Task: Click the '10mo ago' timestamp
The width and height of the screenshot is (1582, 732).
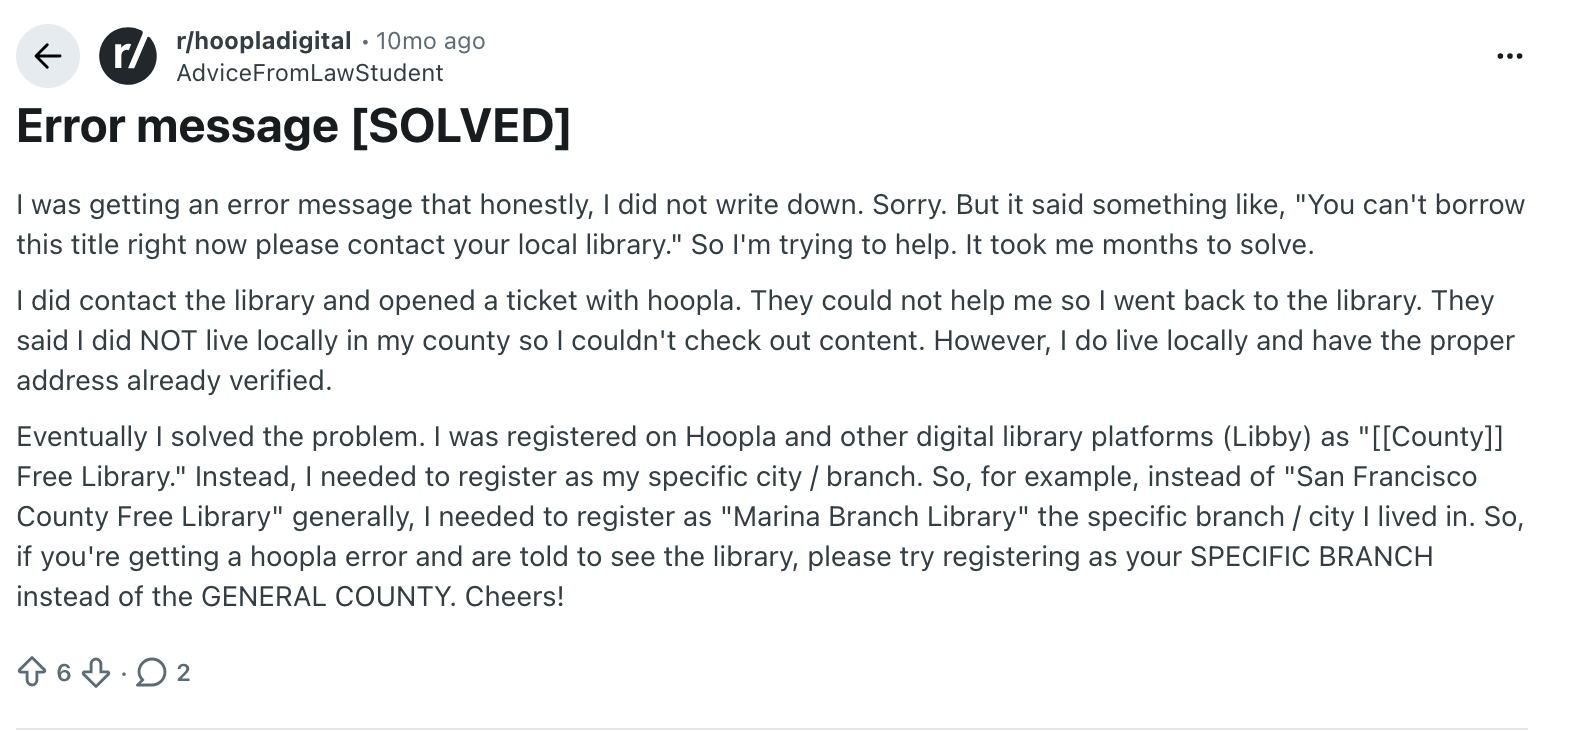Action: (x=430, y=41)
